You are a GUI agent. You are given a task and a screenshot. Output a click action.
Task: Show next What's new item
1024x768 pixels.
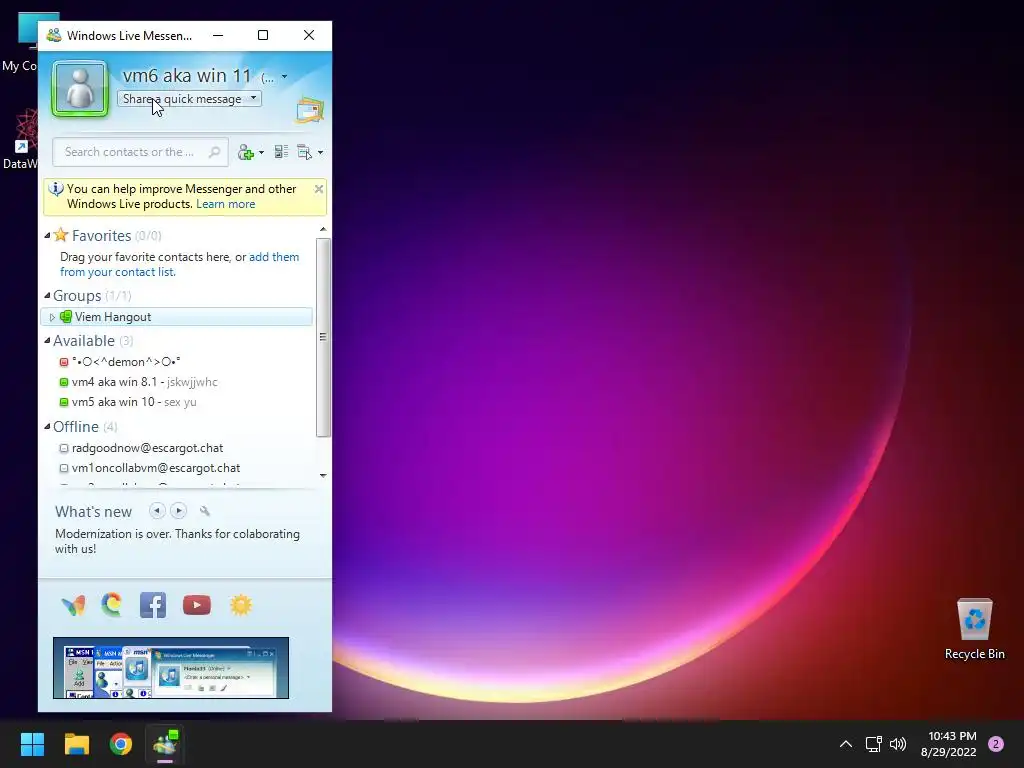[x=178, y=511]
